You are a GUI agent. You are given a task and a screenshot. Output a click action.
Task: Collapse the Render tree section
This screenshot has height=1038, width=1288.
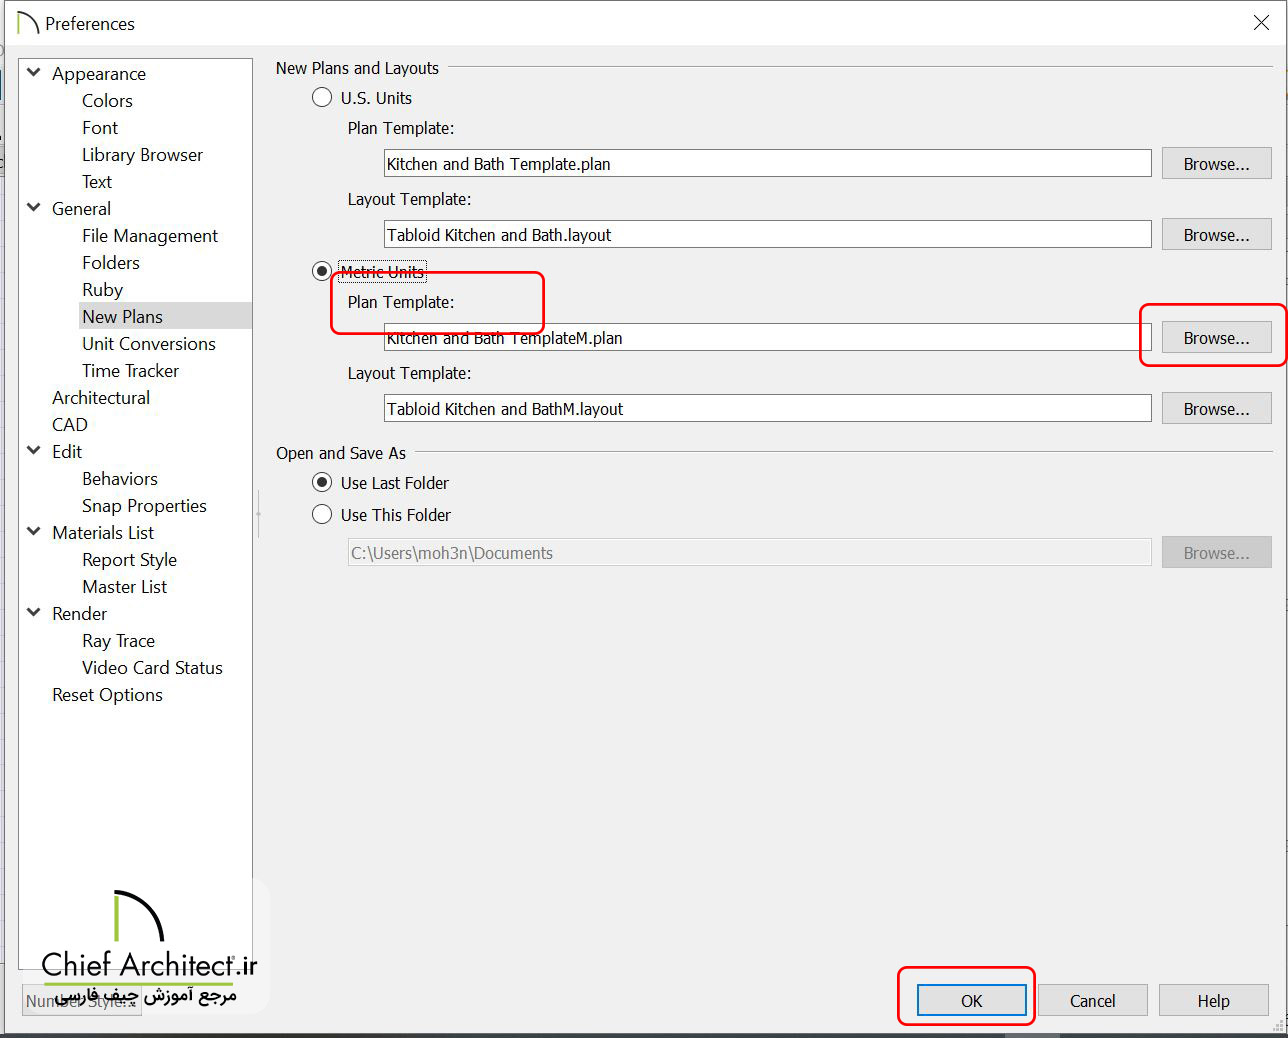[34, 613]
